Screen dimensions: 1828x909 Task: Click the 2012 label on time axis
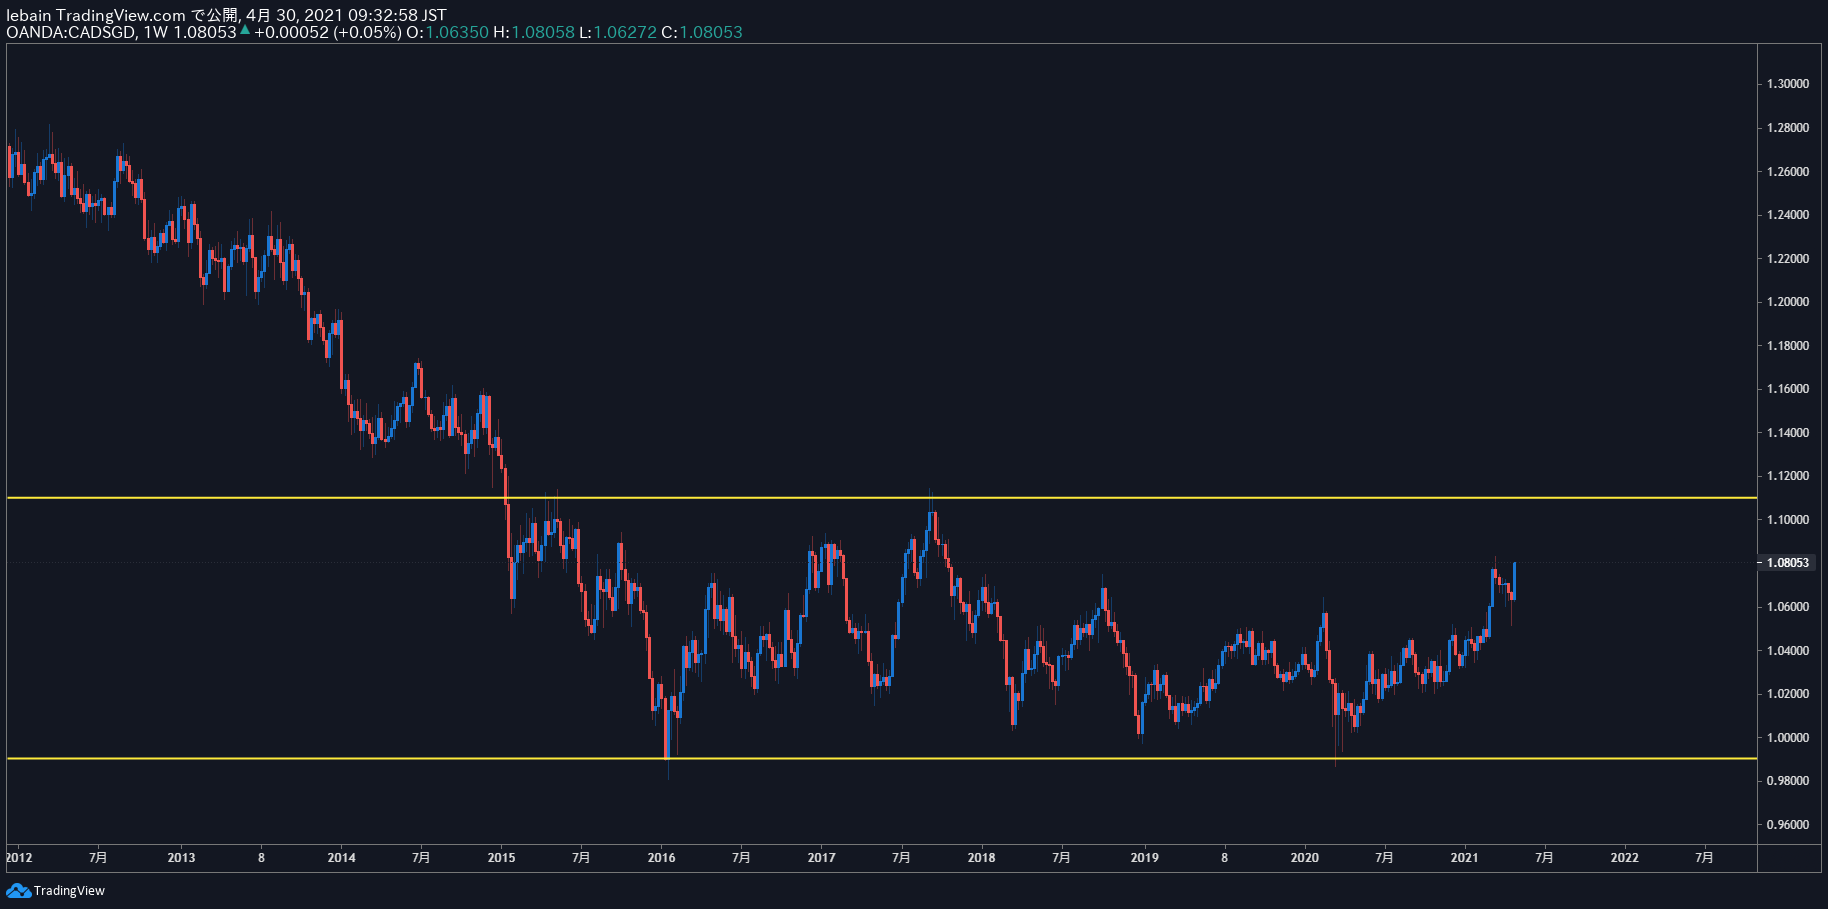coord(19,858)
